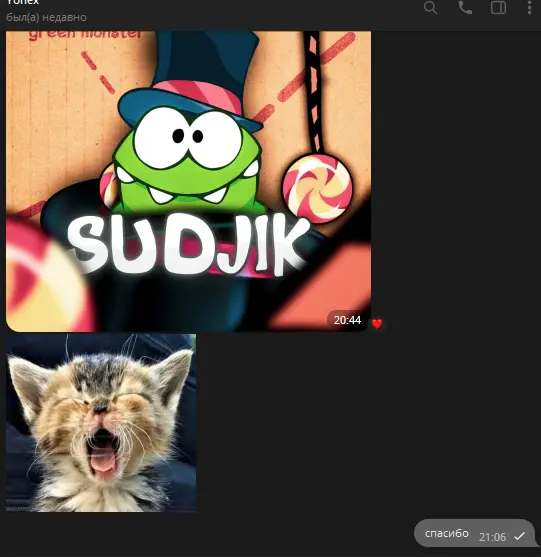
Task: Toggle the right sidebar panel icon
Action: tap(498, 7)
